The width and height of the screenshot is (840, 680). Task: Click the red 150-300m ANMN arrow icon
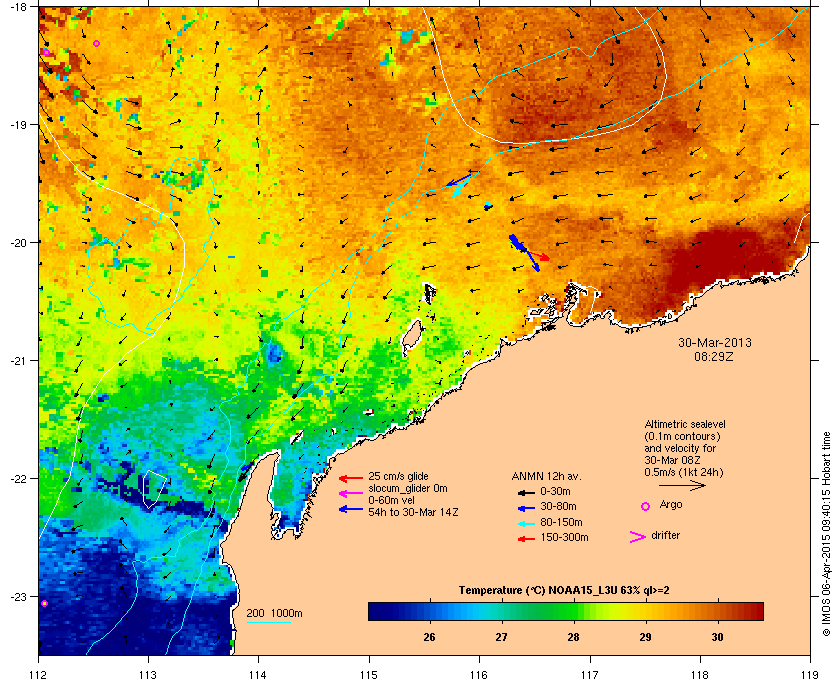(526, 539)
